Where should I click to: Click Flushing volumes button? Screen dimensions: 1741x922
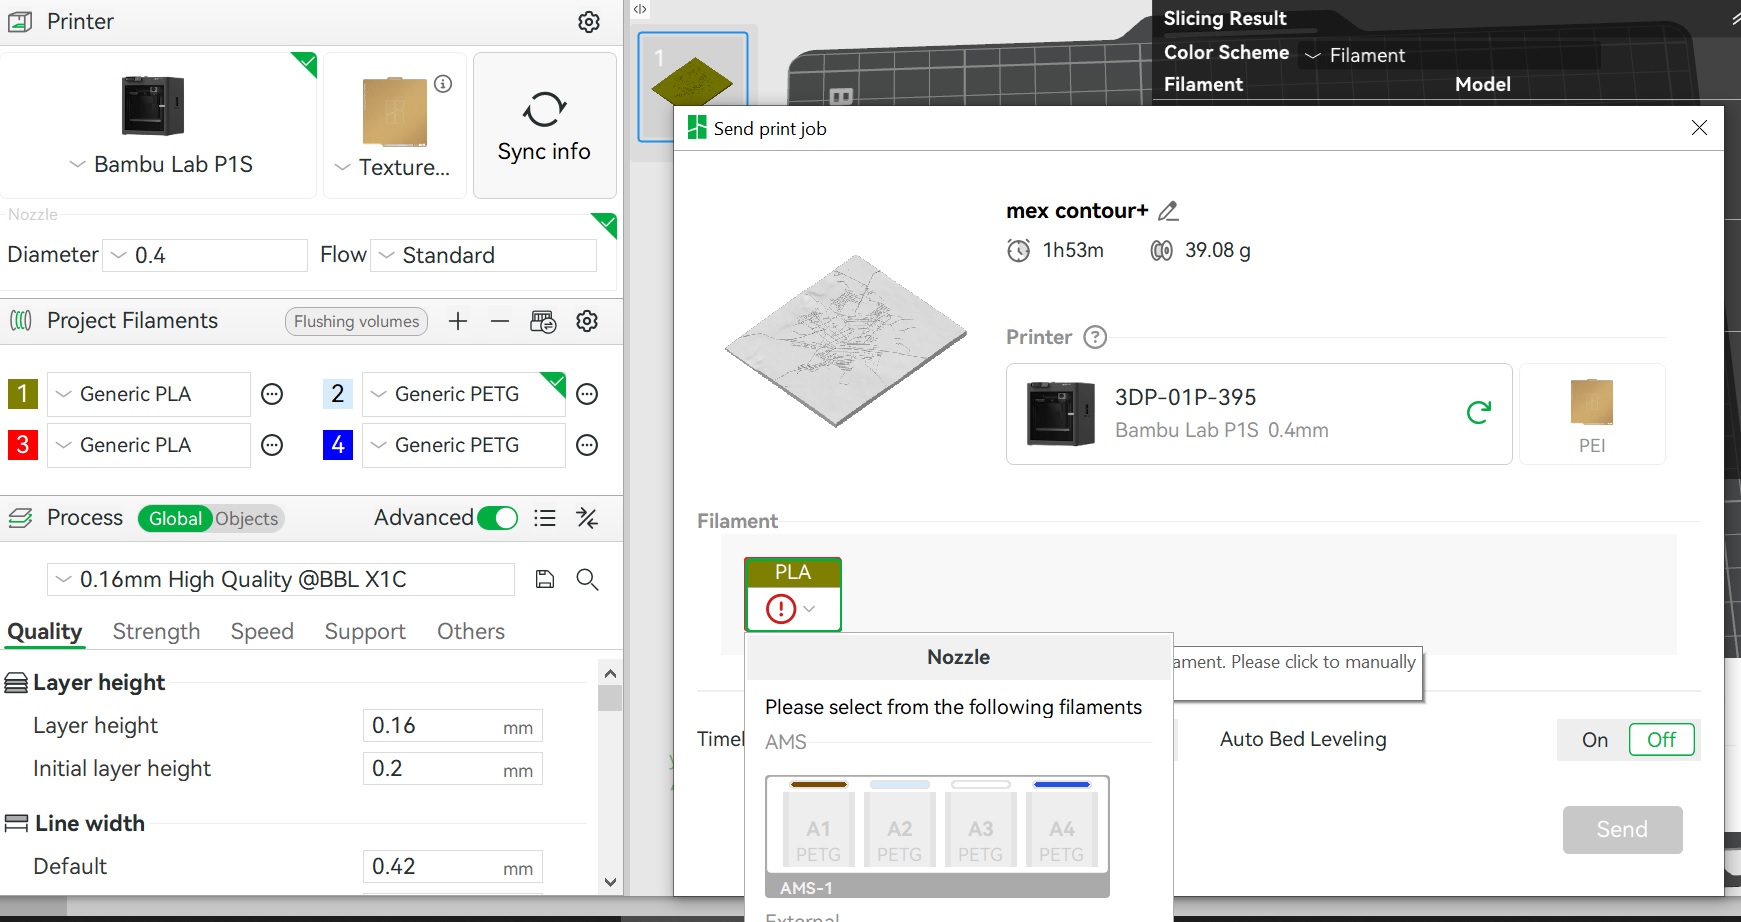tap(356, 321)
